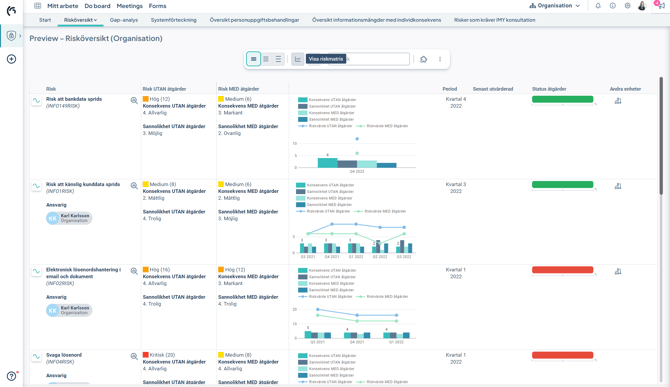Click the Period column header
The height and width of the screenshot is (387, 670).
point(450,89)
